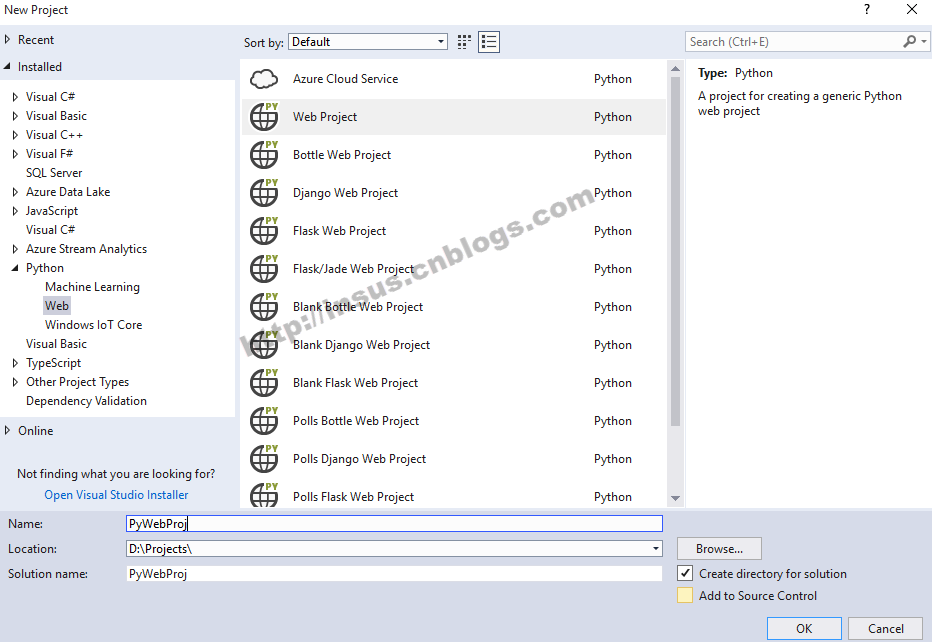Open the Sort by Default dropdown
Image resolution: width=932 pixels, height=642 pixels.
point(368,42)
